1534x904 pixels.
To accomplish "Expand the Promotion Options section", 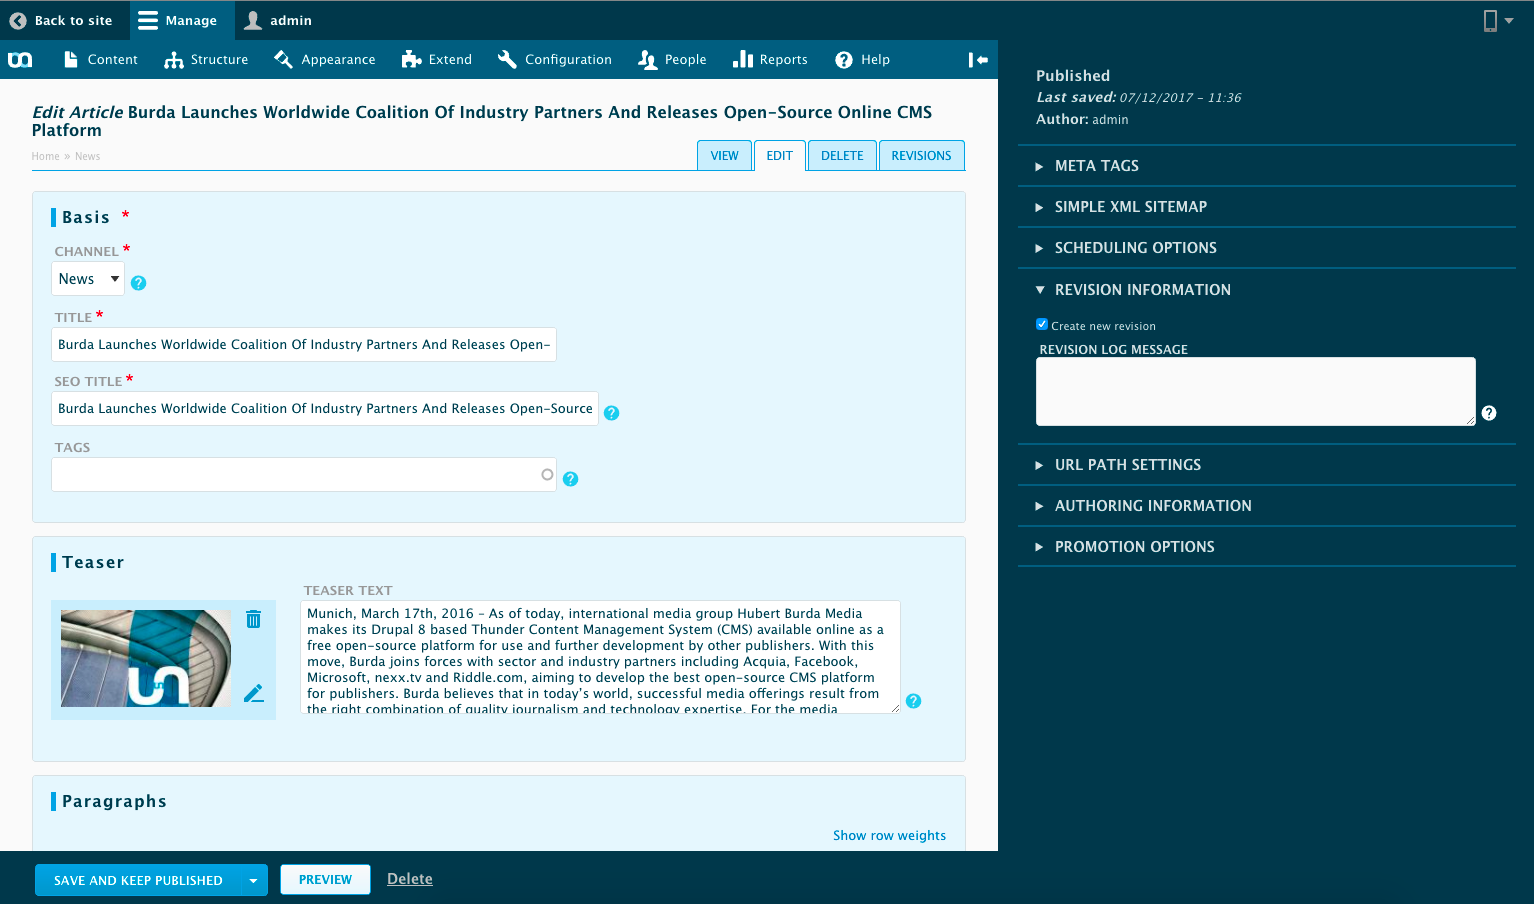I will 1267,547.
